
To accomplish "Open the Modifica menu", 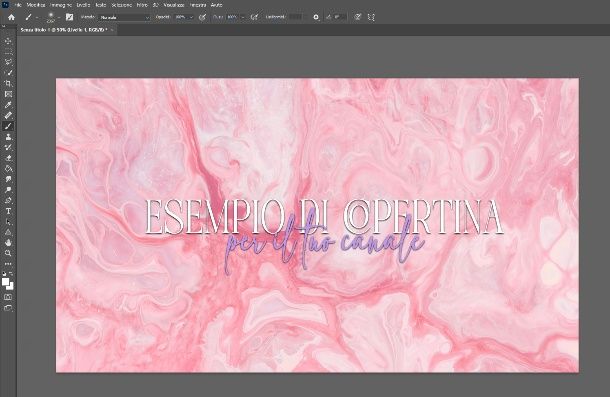I will [x=36, y=5].
